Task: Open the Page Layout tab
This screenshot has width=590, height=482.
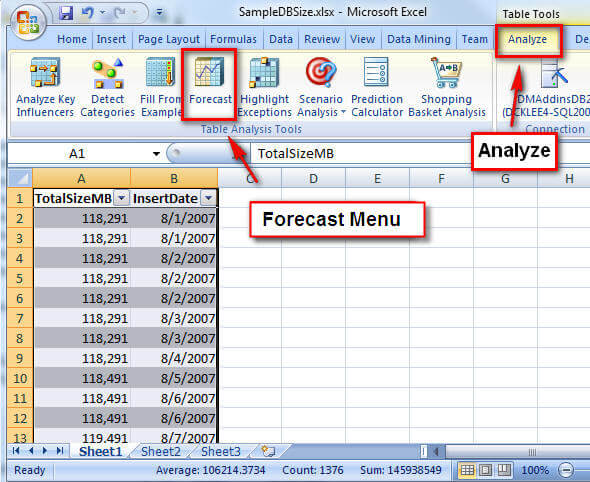Action: 169,39
